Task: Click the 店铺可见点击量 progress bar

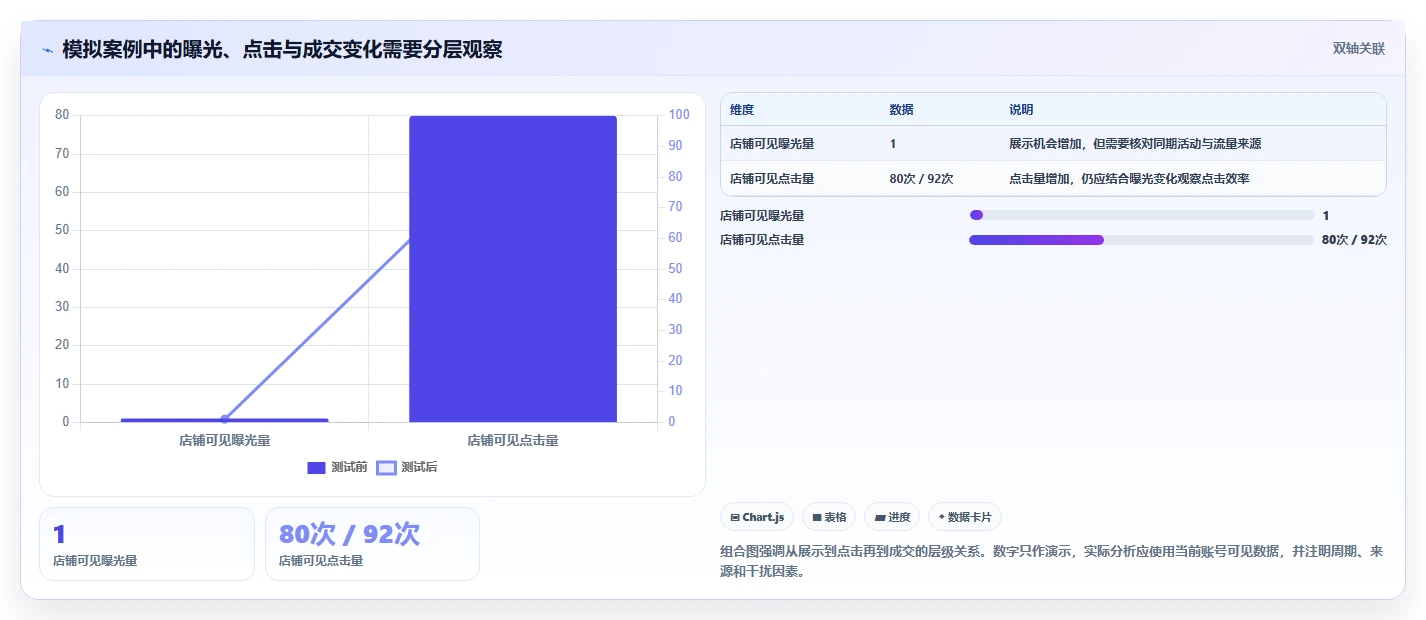Action: [1141, 239]
